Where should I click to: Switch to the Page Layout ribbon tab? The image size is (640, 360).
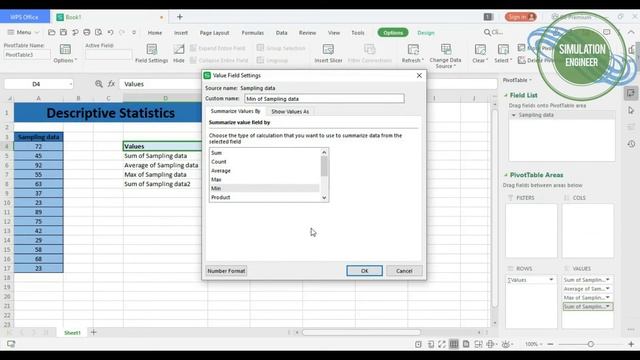[214, 33]
